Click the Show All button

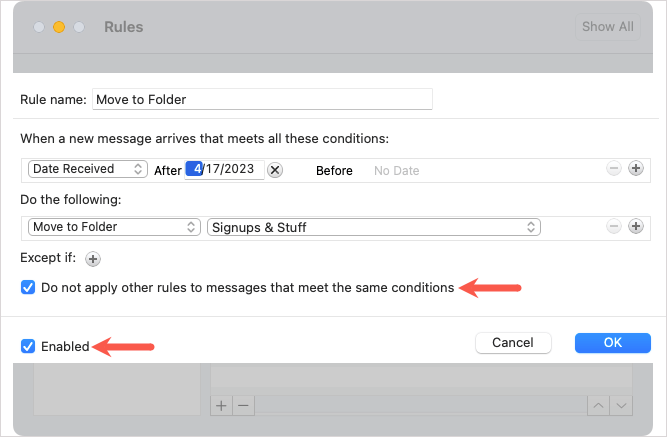pos(607,27)
